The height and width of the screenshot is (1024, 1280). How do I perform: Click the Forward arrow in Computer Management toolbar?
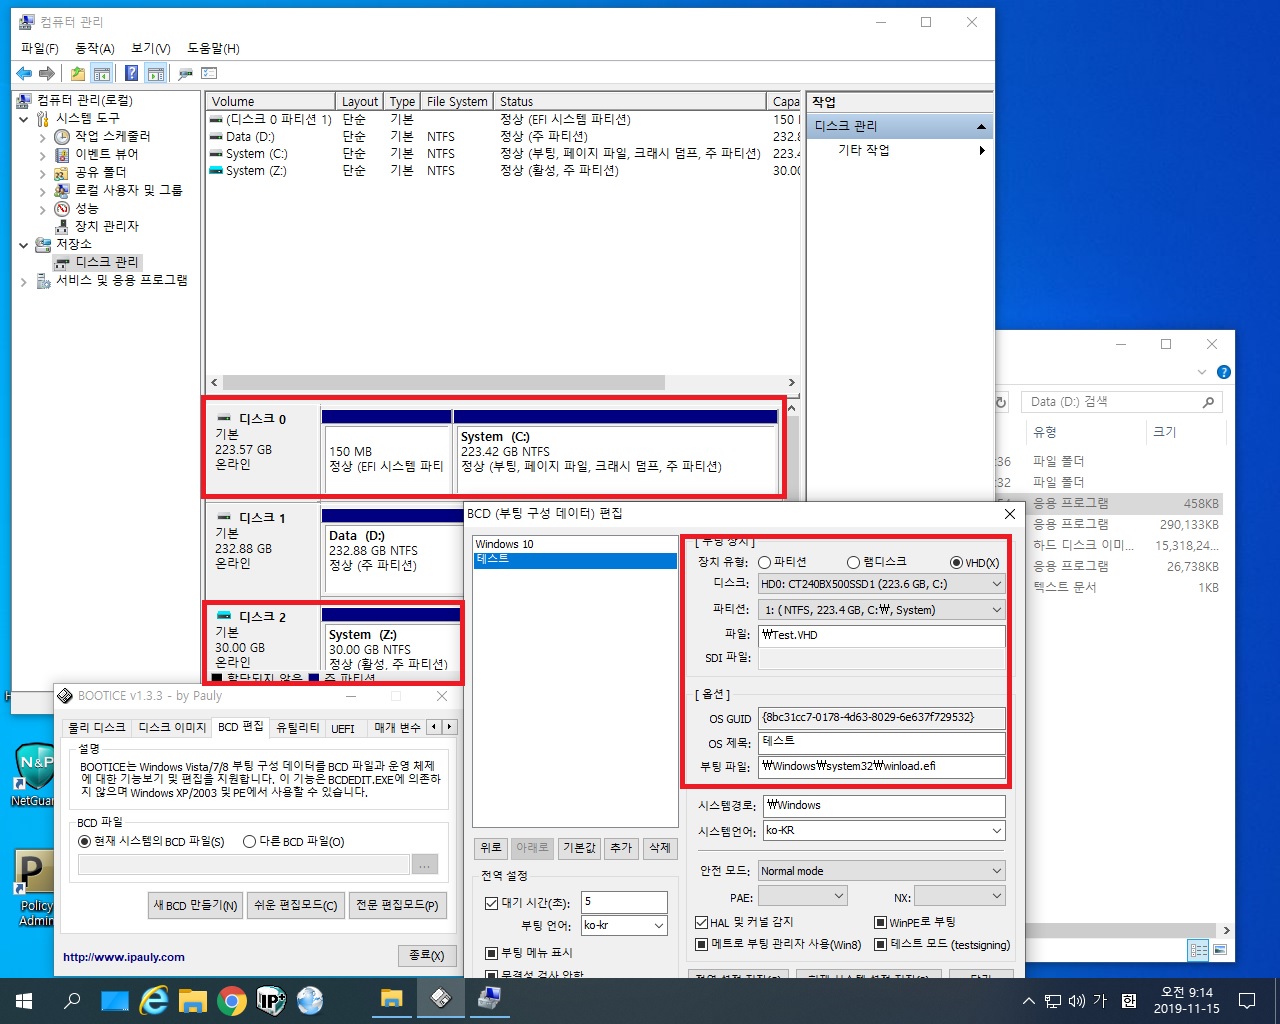(47, 73)
